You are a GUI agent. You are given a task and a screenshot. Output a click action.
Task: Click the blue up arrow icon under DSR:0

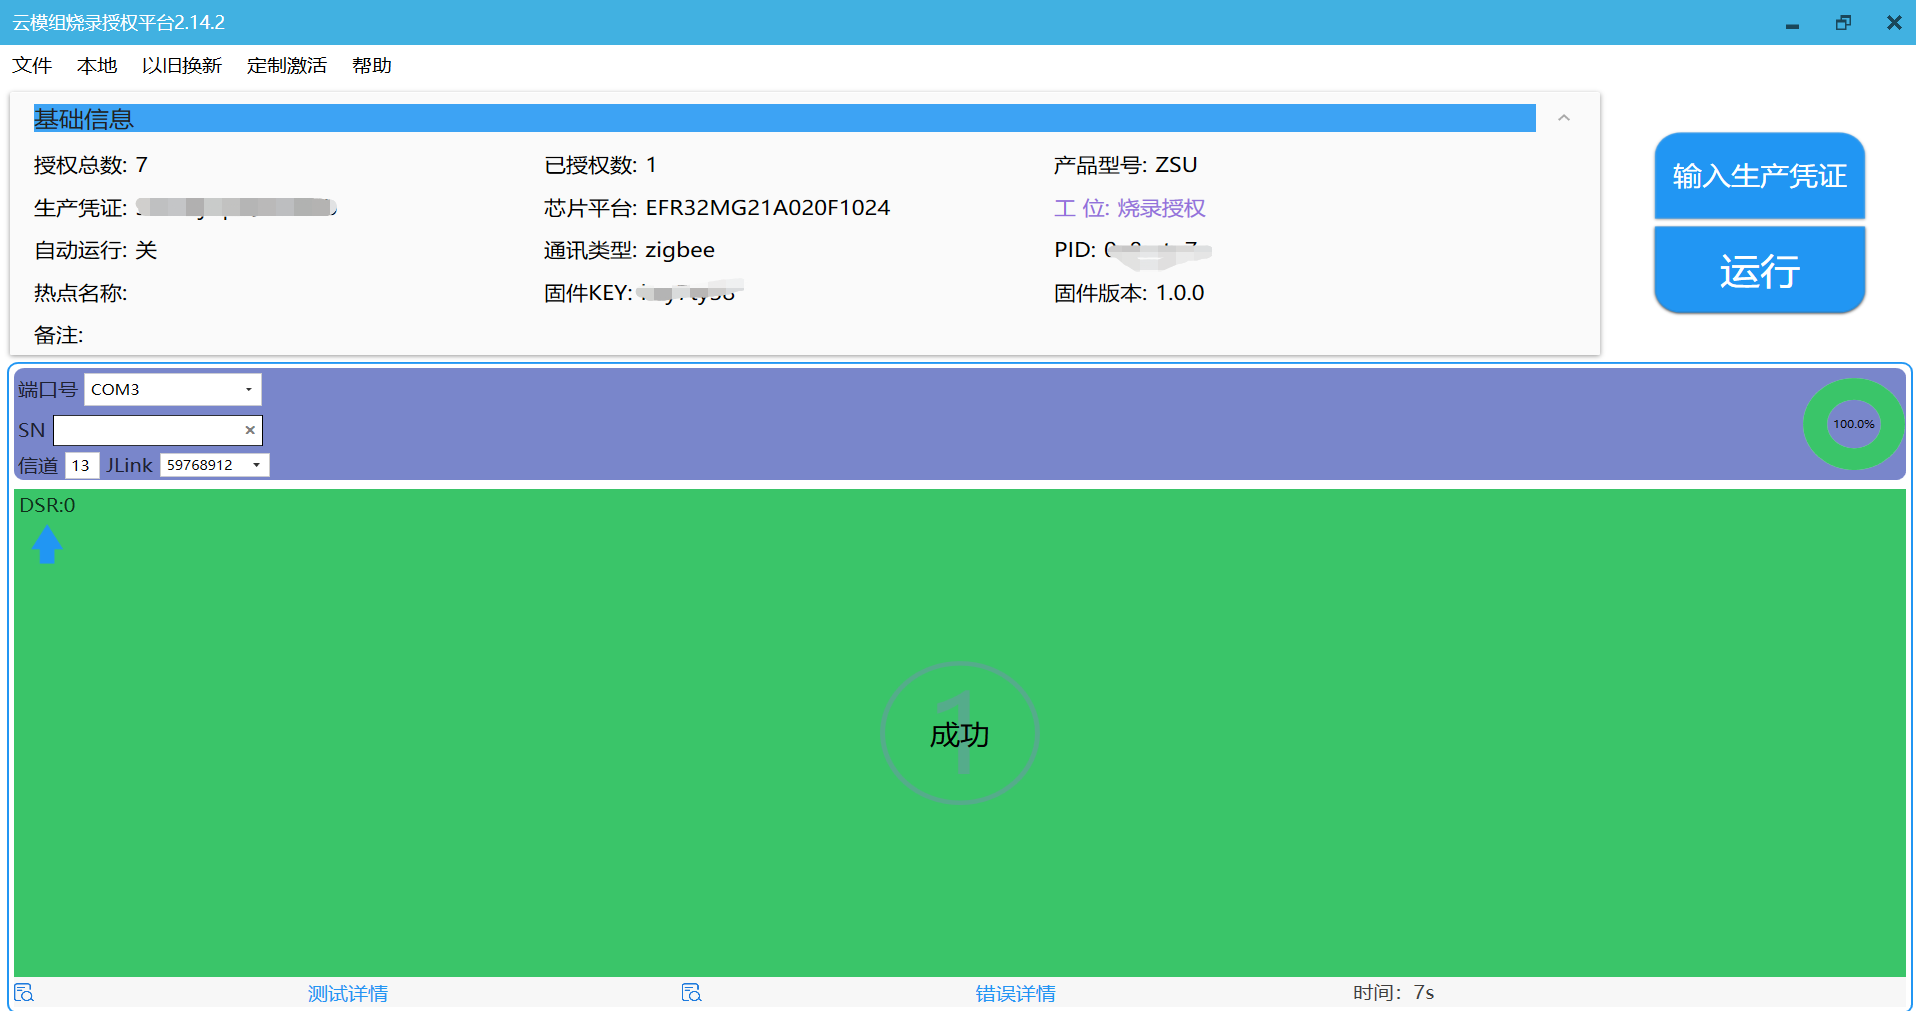[47, 545]
